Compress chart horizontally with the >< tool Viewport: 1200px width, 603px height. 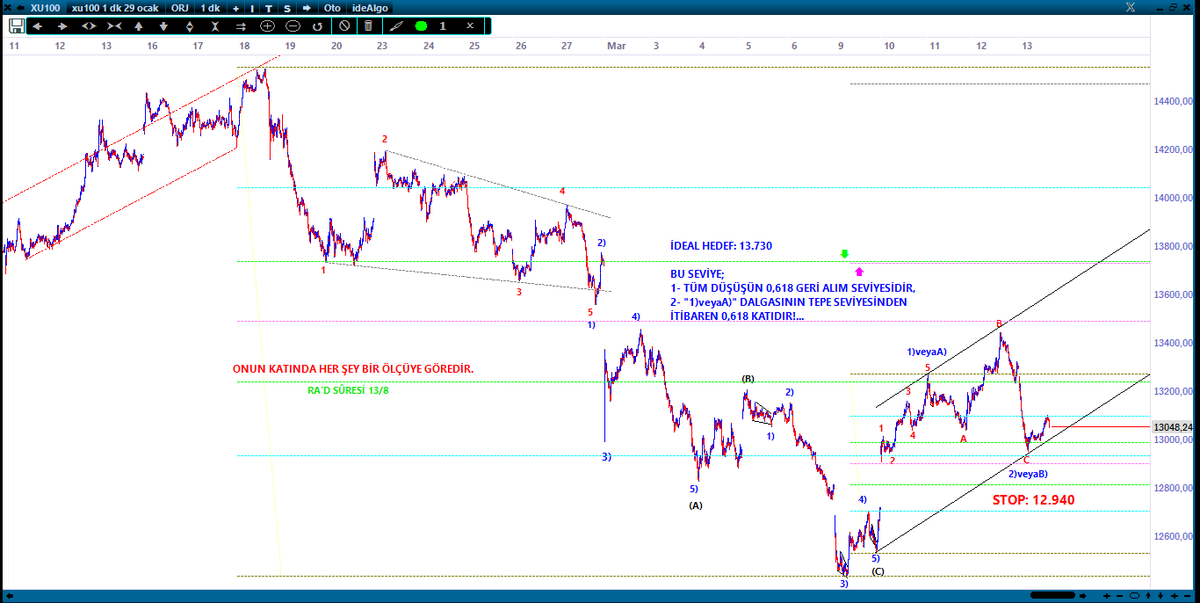(114, 26)
